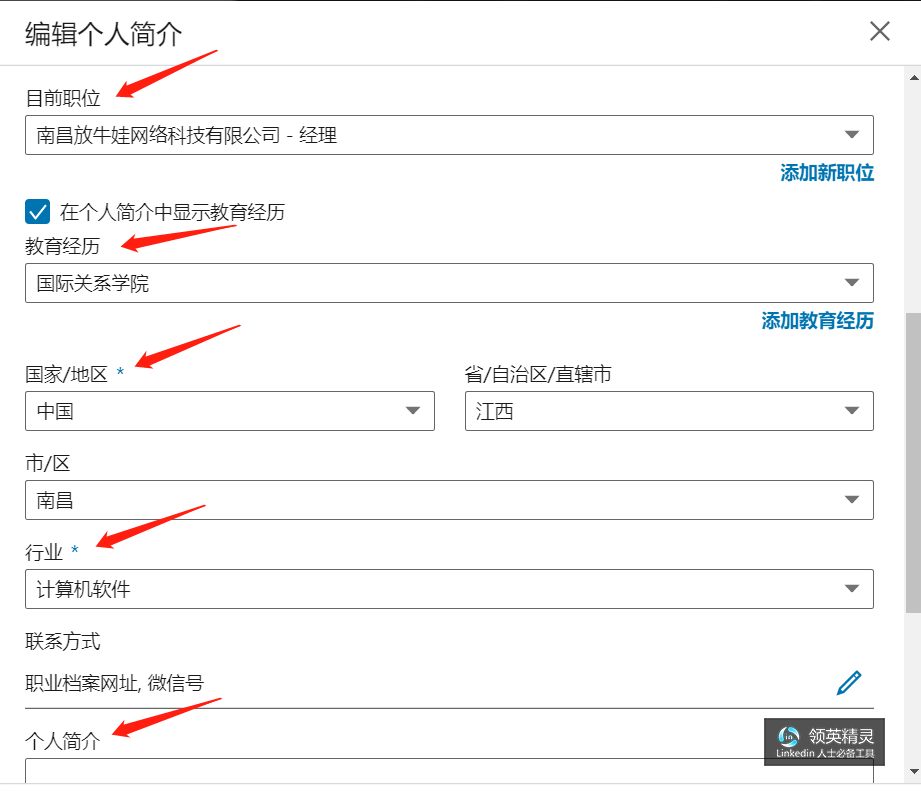Open the 省/自治区/直辖市 dropdown showing 江西
Image resolution: width=921 pixels, height=791 pixels.
pyautogui.click(x=668, y=411)
